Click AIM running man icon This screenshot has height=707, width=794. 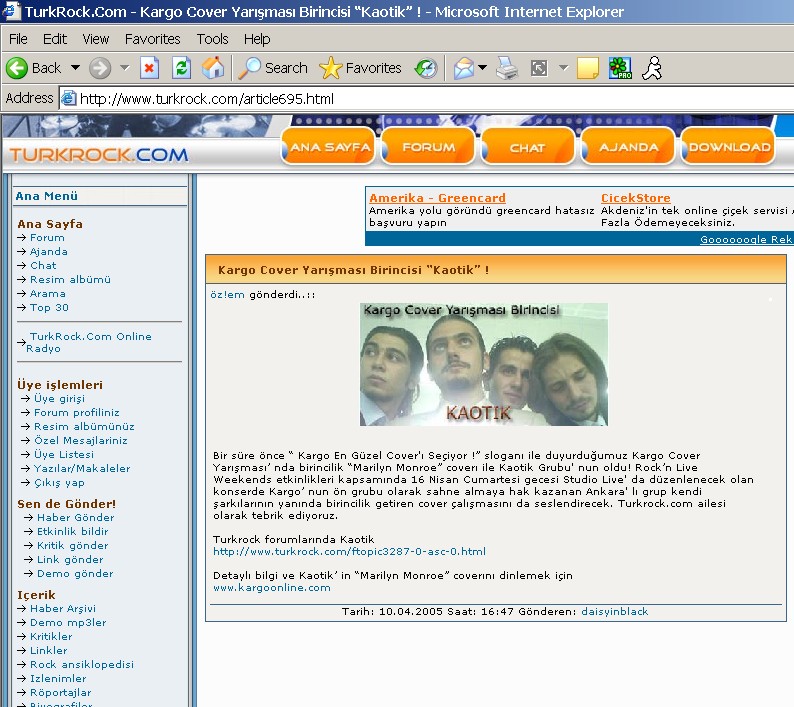(652, 68)
